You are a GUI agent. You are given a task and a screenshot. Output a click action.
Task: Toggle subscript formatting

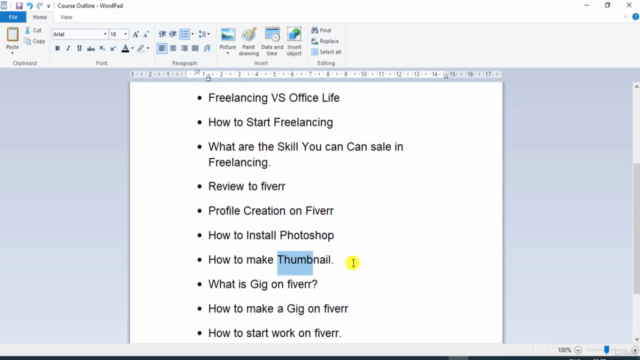click(102, 49)
